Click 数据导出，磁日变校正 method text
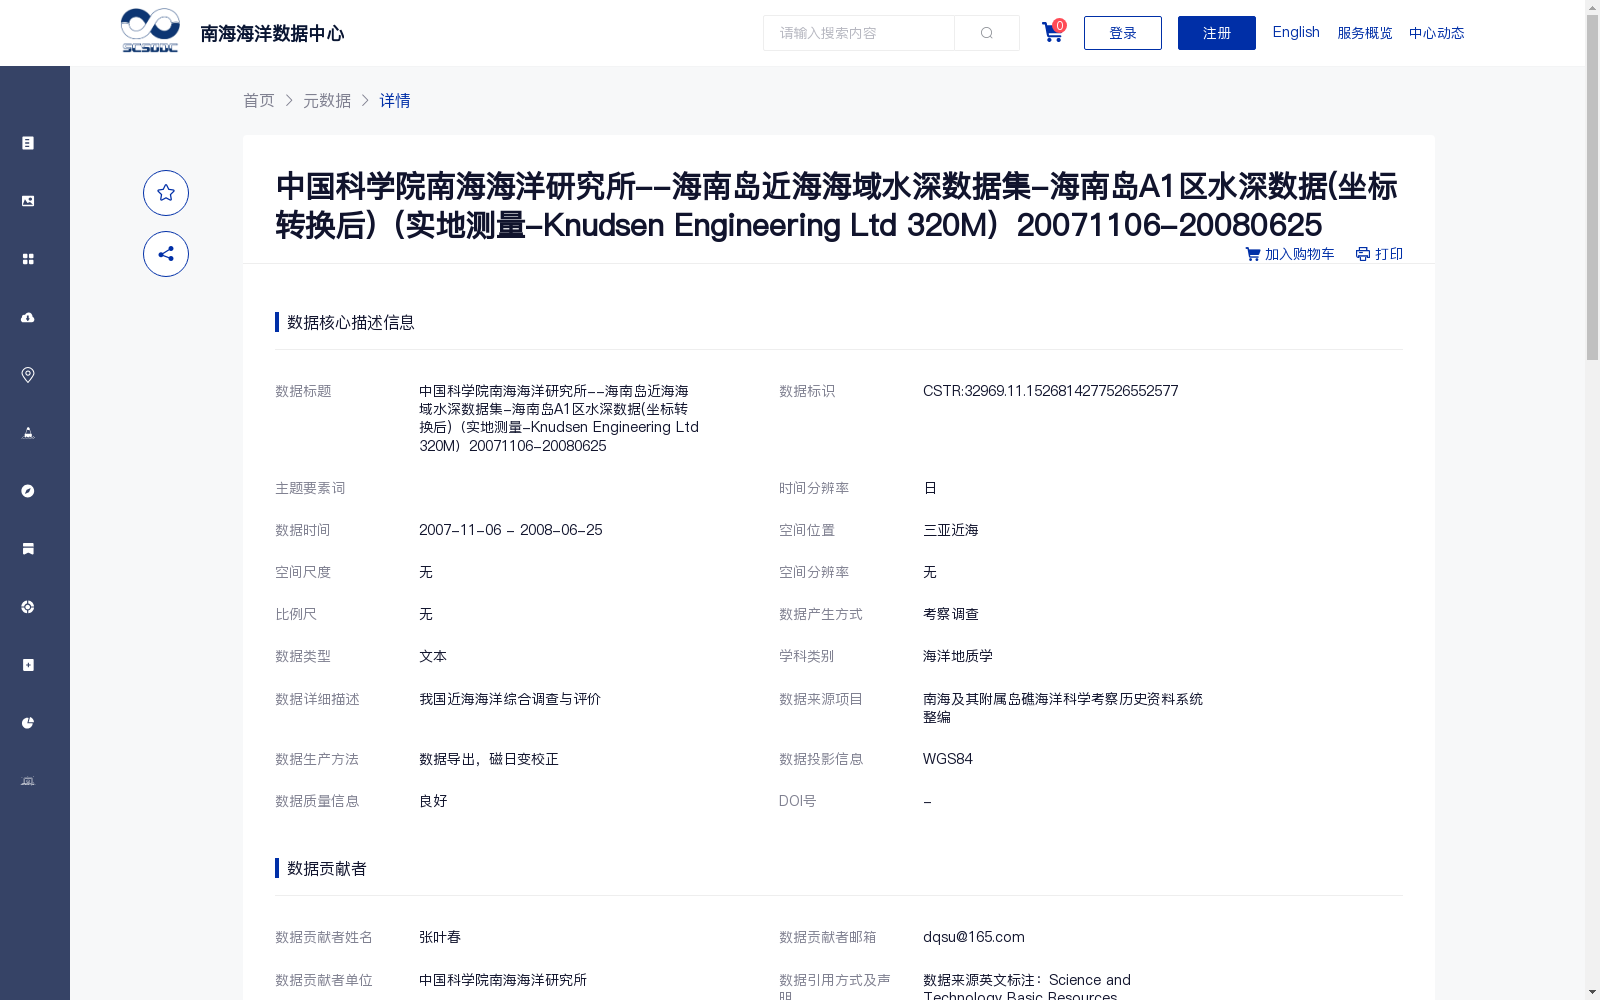 (x=489, y=759)
